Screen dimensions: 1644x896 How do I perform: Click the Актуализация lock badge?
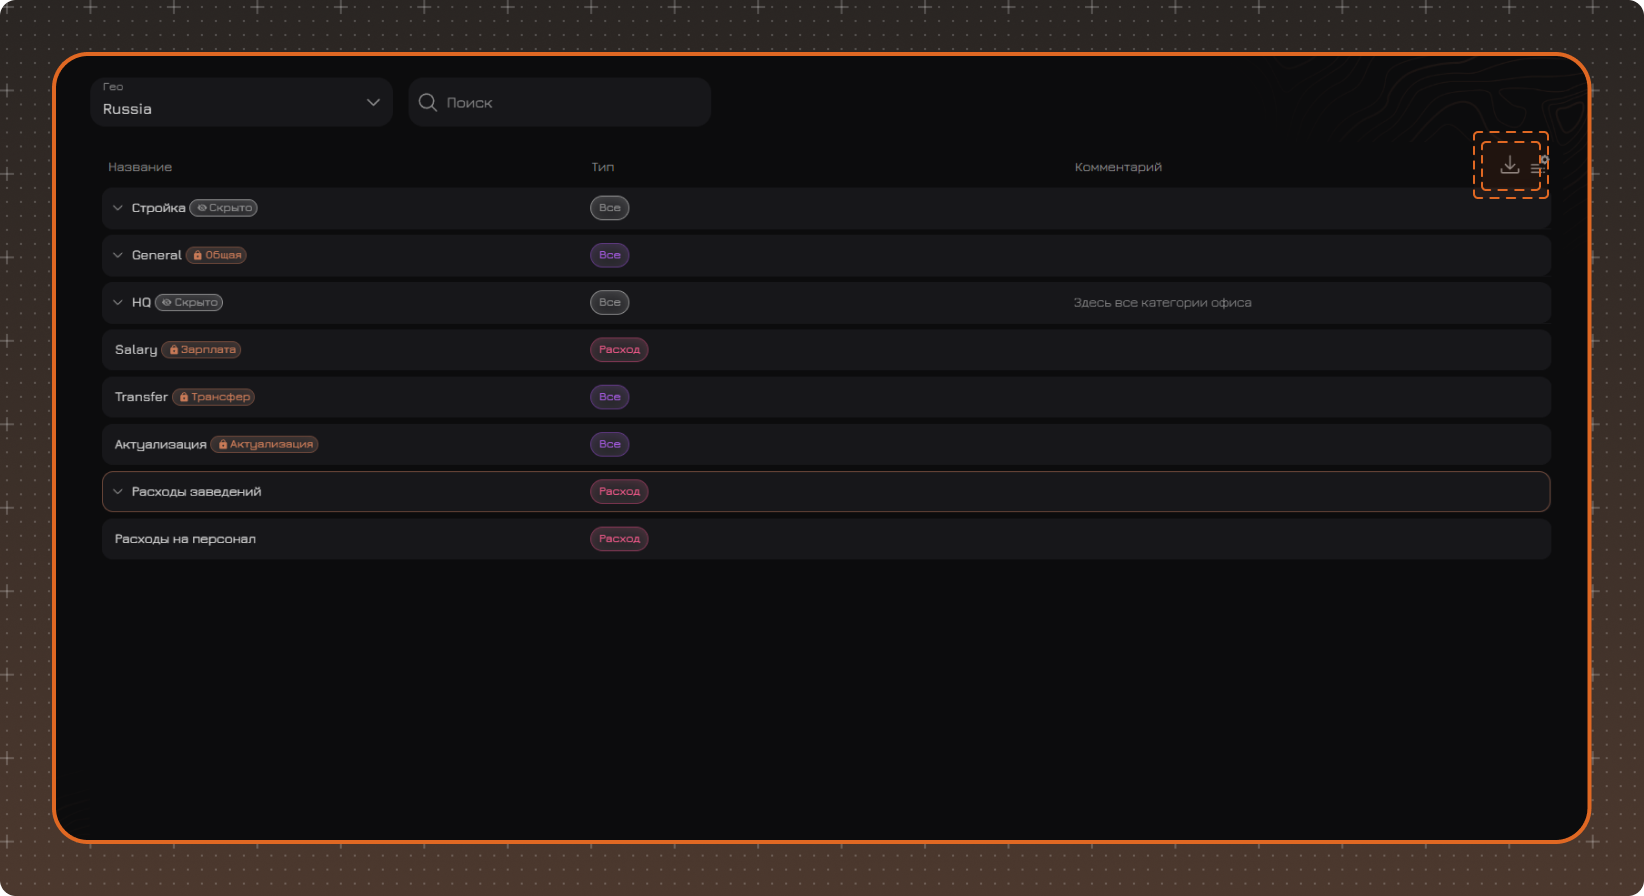(x=264, y=444)
